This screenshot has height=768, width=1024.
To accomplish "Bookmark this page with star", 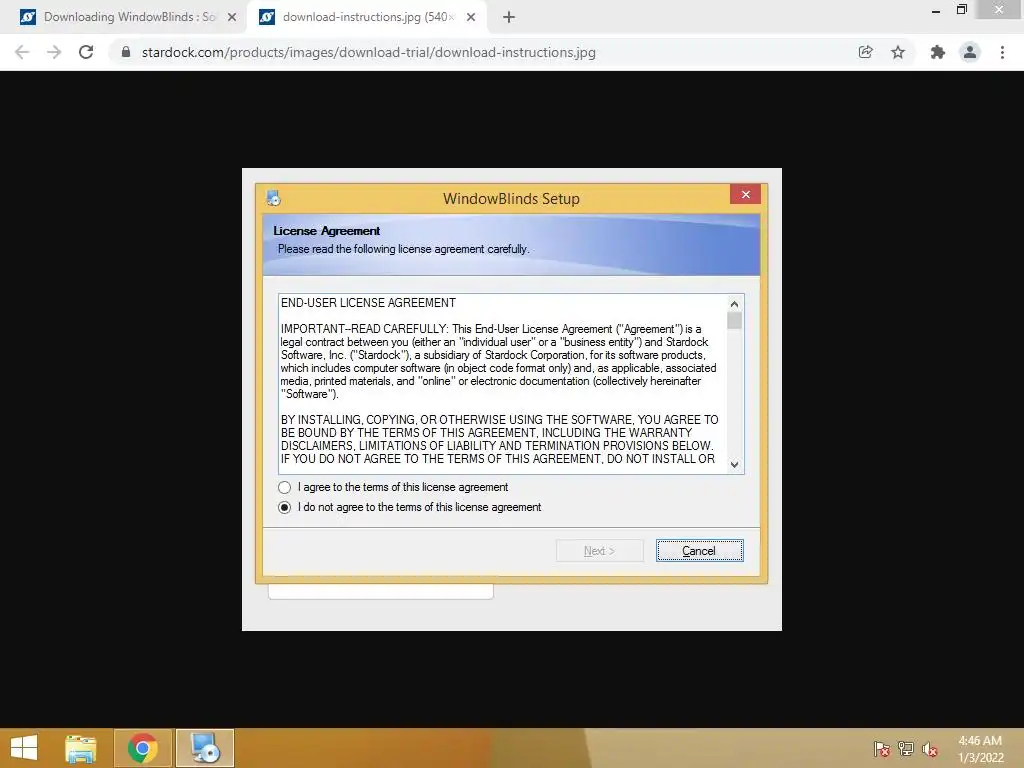I will click(x=898, y=52).
